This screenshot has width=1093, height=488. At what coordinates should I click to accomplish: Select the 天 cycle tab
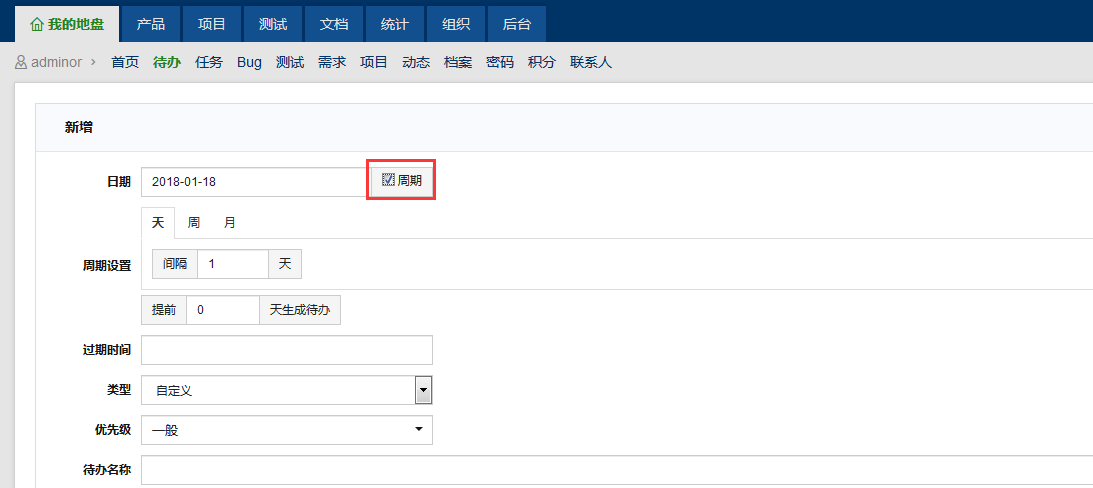158,223
